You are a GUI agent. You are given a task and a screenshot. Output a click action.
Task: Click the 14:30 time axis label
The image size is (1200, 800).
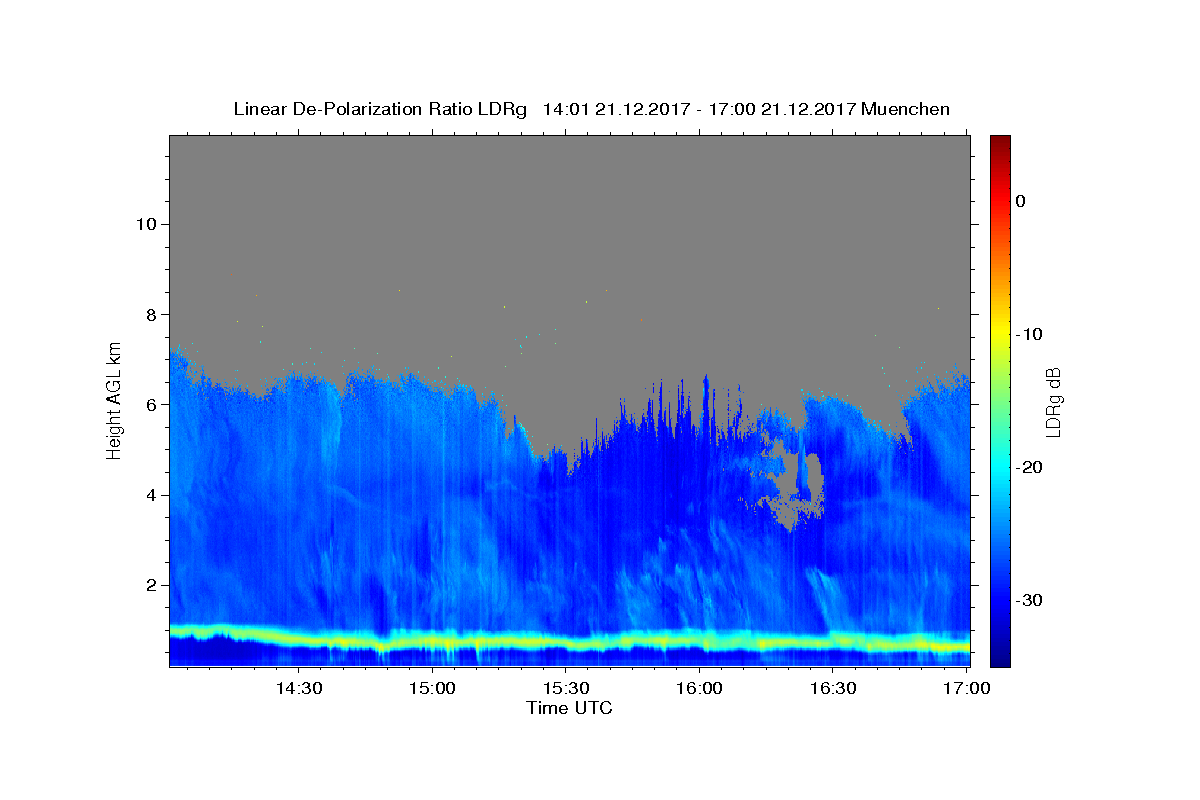point(298,688)
